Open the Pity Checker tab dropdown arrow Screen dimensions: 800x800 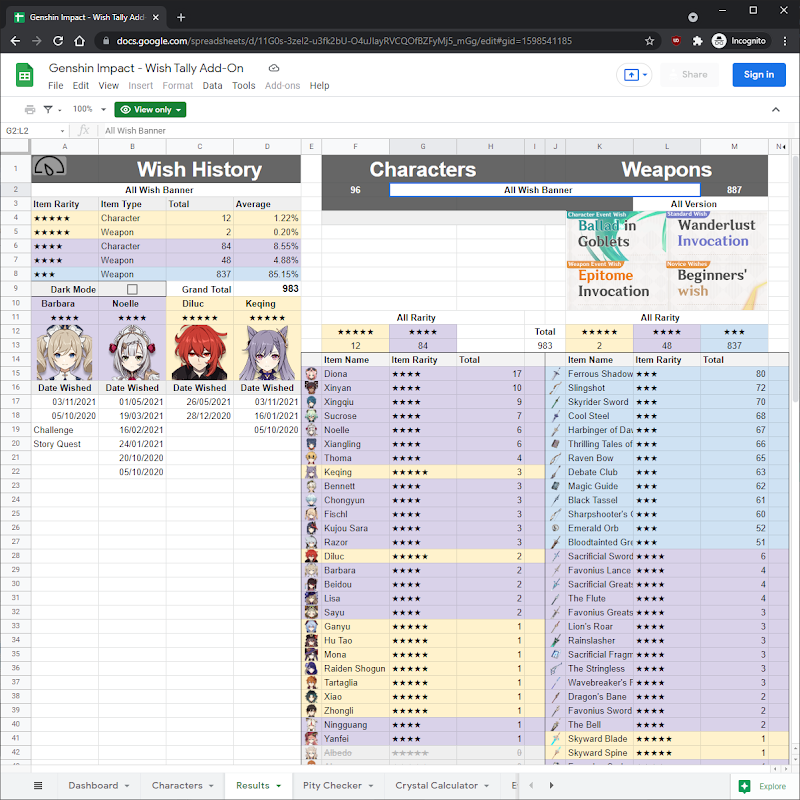tap(371, 786)
